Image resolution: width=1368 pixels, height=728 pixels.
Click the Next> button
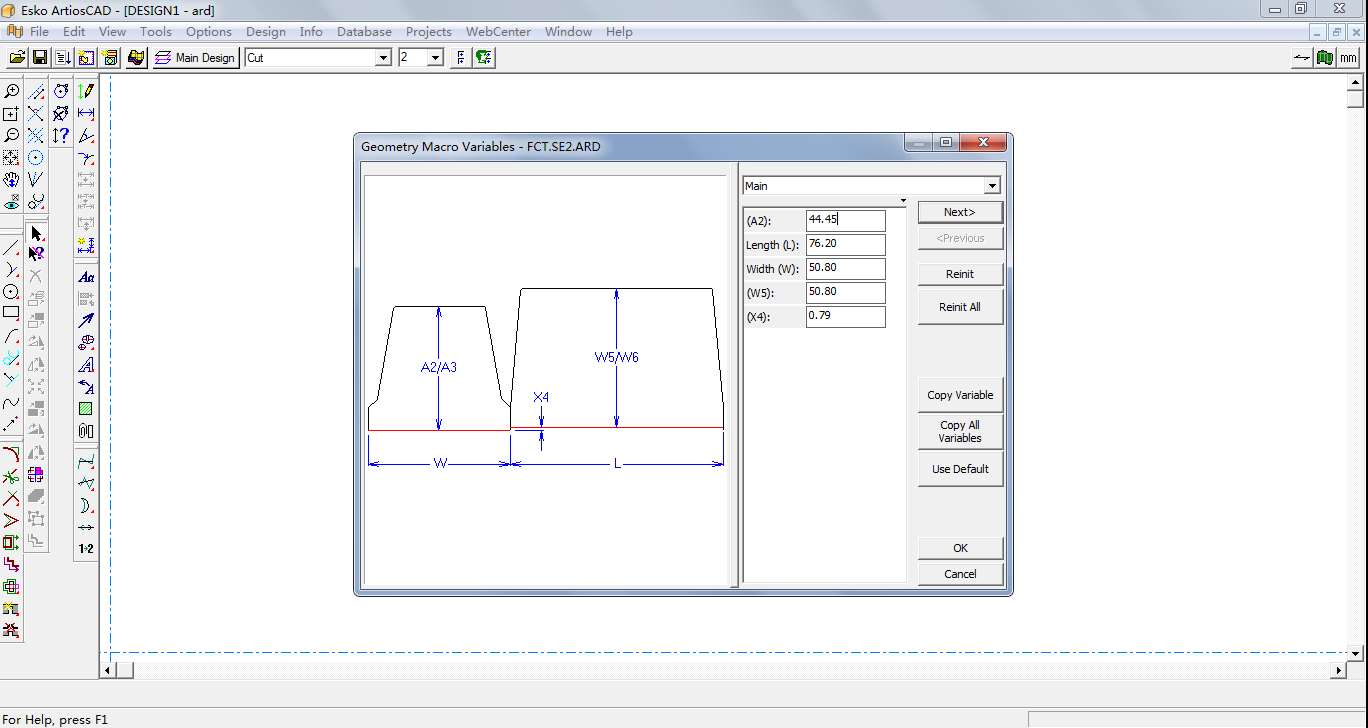959,212
